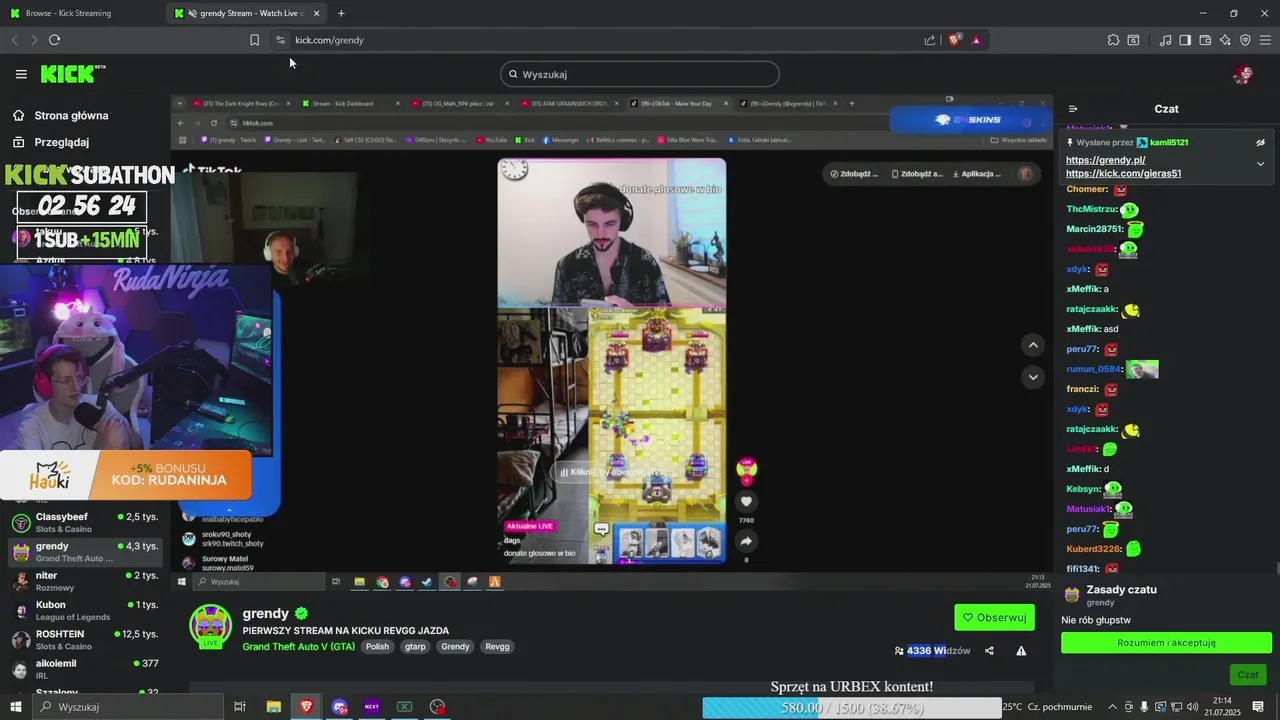Open Kubon channel in sidebar

(x=85, y=610)
